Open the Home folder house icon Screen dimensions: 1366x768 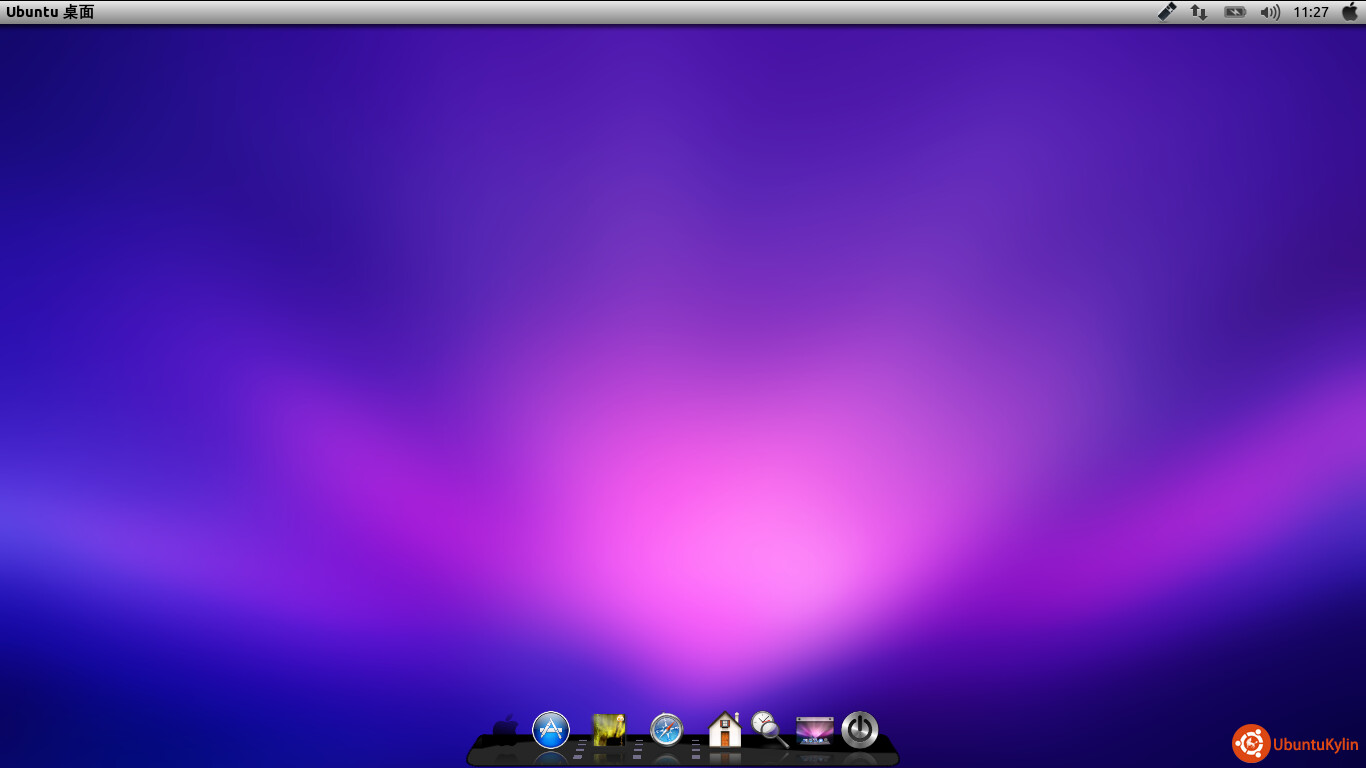pyautogui.click(x=724, y=729)
